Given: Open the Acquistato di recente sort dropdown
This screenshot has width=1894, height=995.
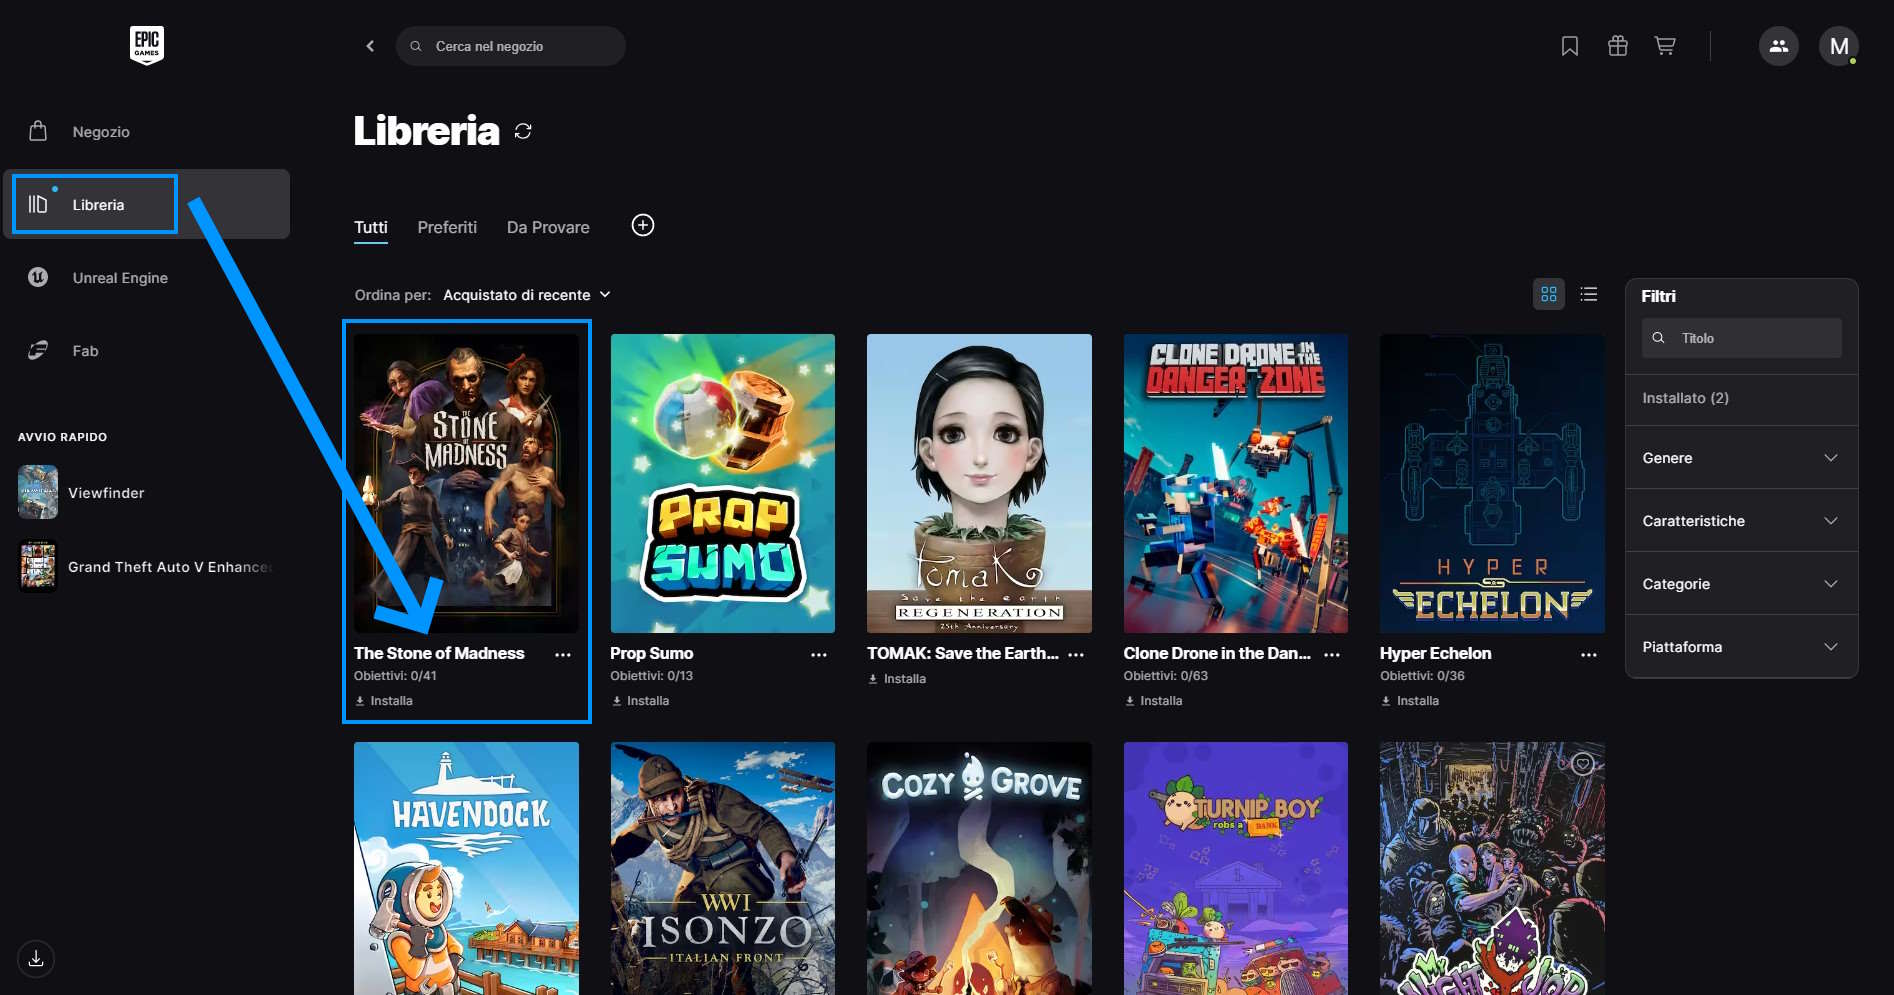Looking at the screenshot, I should coord(526,295).
